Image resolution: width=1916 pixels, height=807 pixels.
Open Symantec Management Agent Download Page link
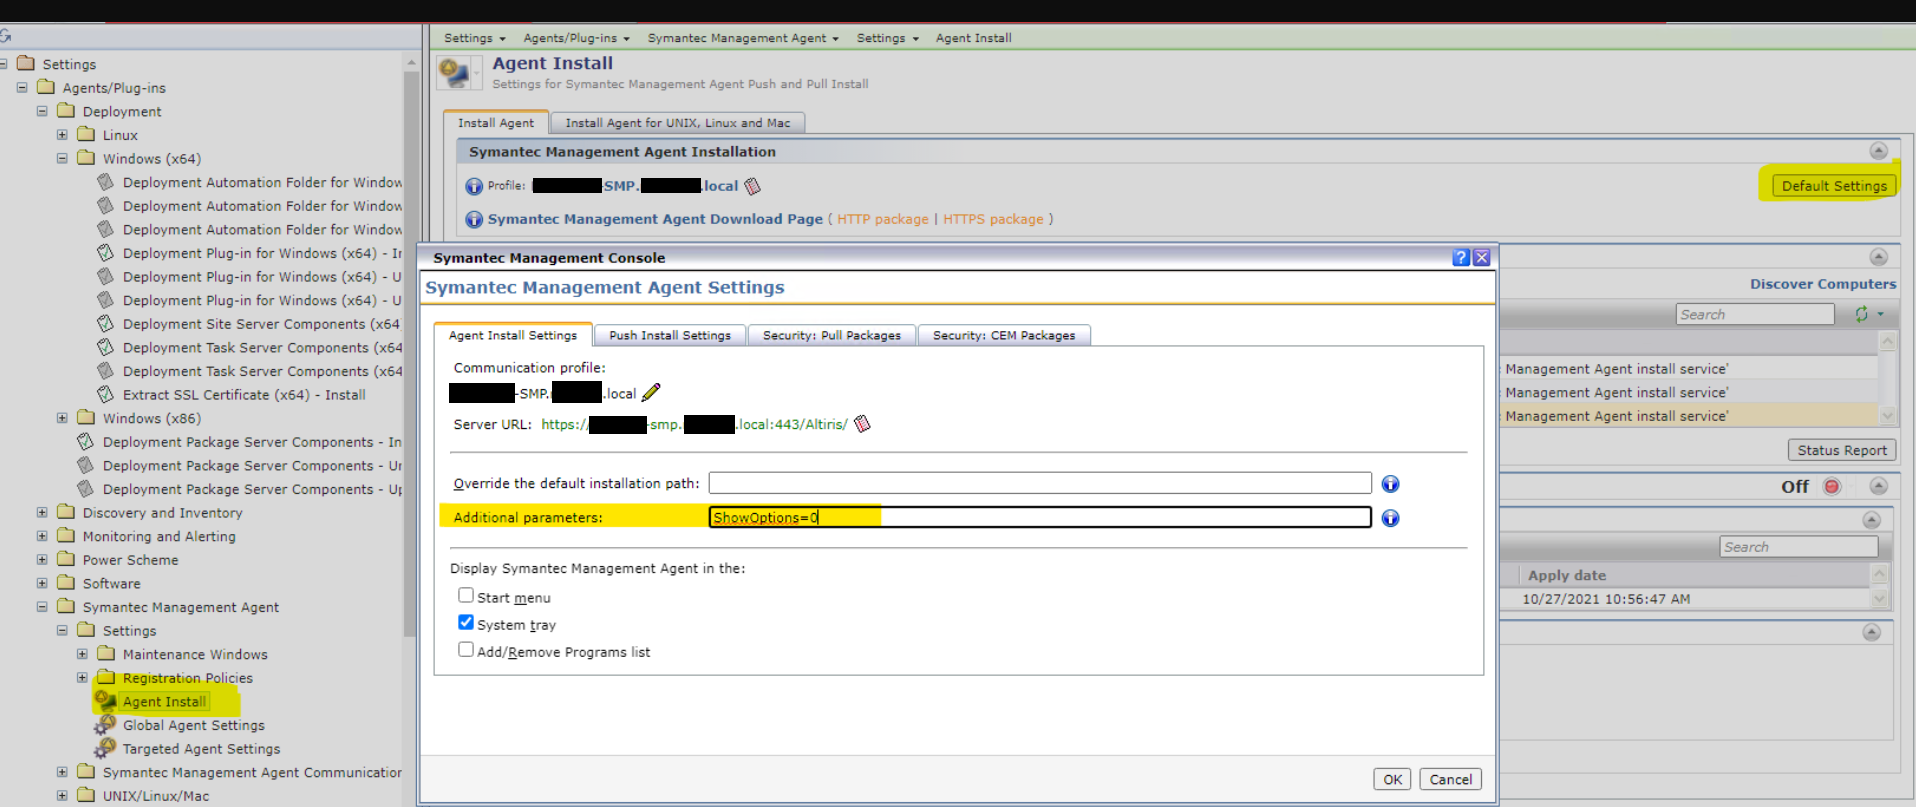[x=655, y=219]
